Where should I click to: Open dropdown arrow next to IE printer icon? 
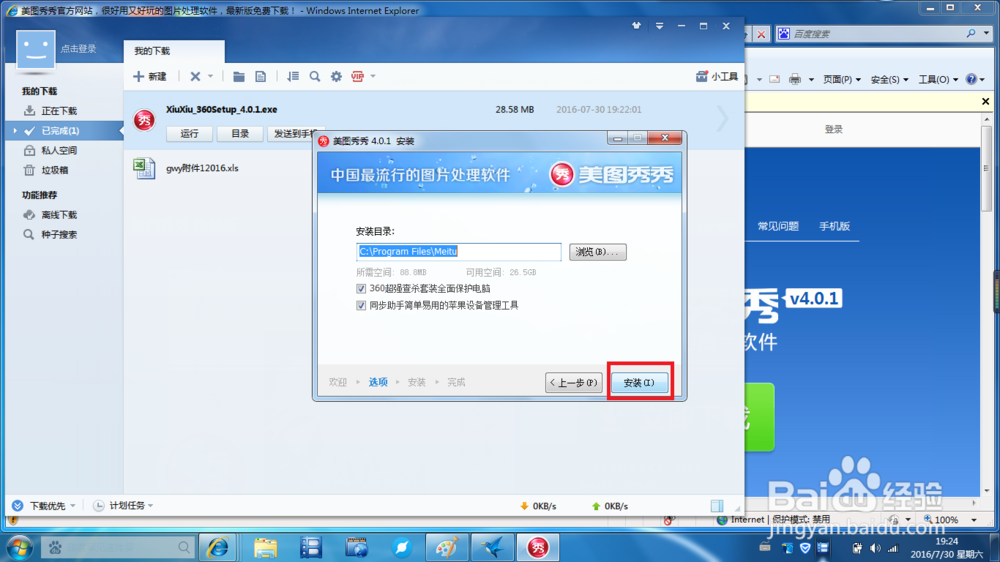(x=811, y=80)
